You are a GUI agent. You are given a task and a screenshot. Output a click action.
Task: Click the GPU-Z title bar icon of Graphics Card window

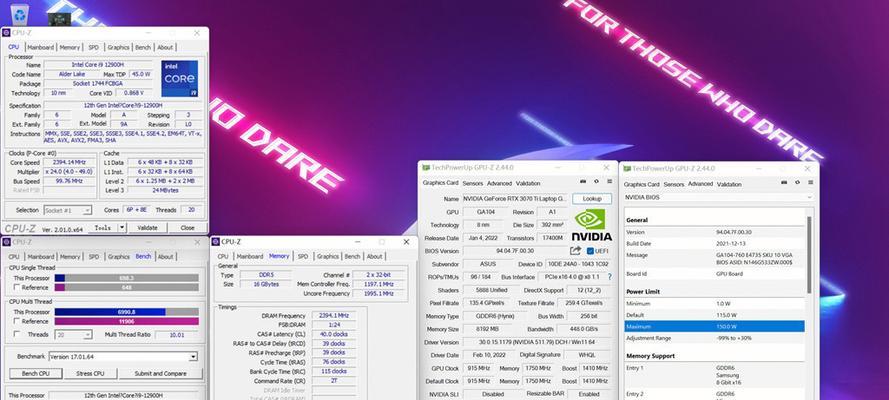coord(425,168)
